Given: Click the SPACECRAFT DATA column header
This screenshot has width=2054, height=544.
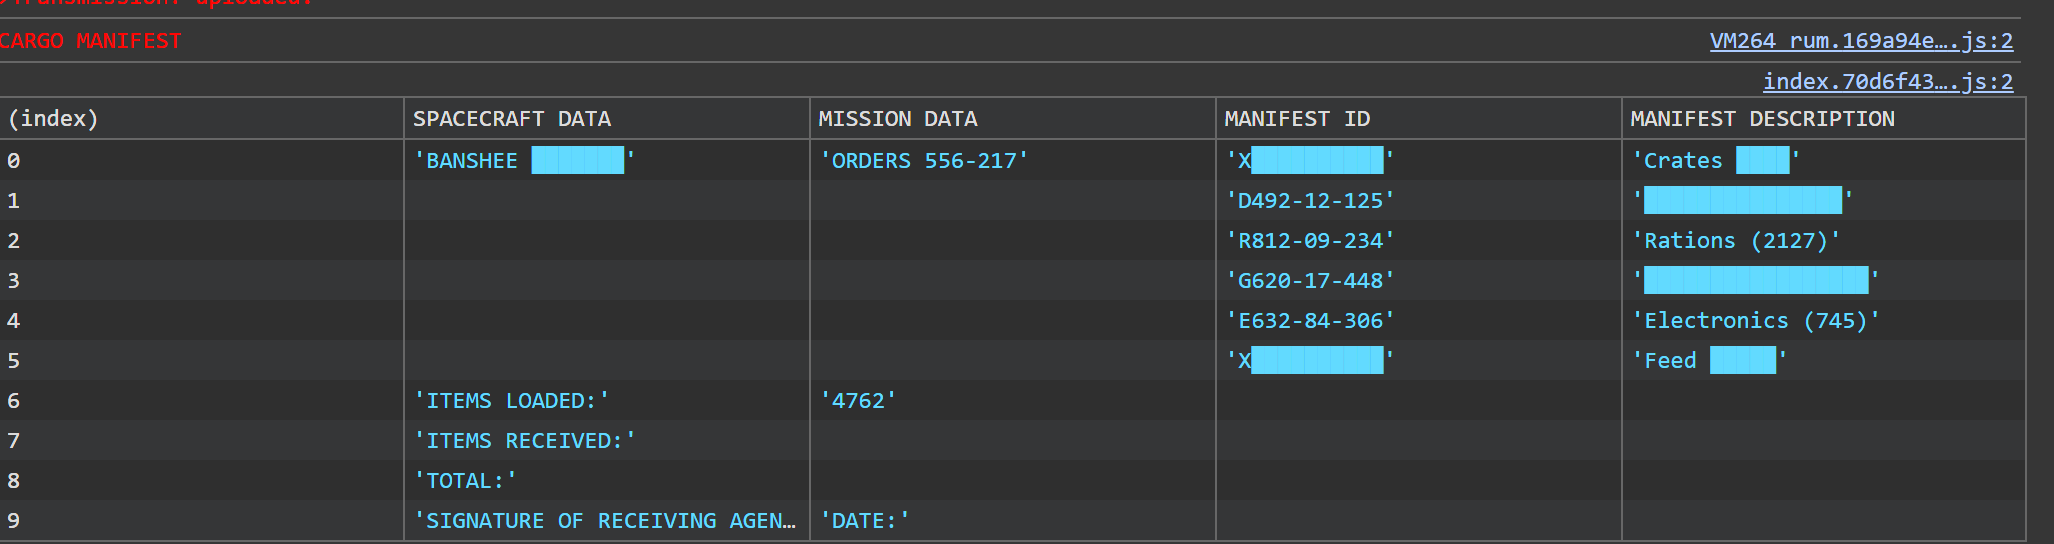Looking at the screenshot, I should 607,118.
